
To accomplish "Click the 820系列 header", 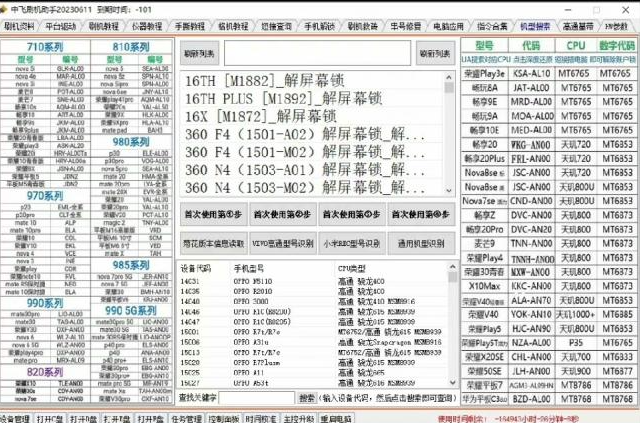I will pyautogui.click(x=45, y=372).
